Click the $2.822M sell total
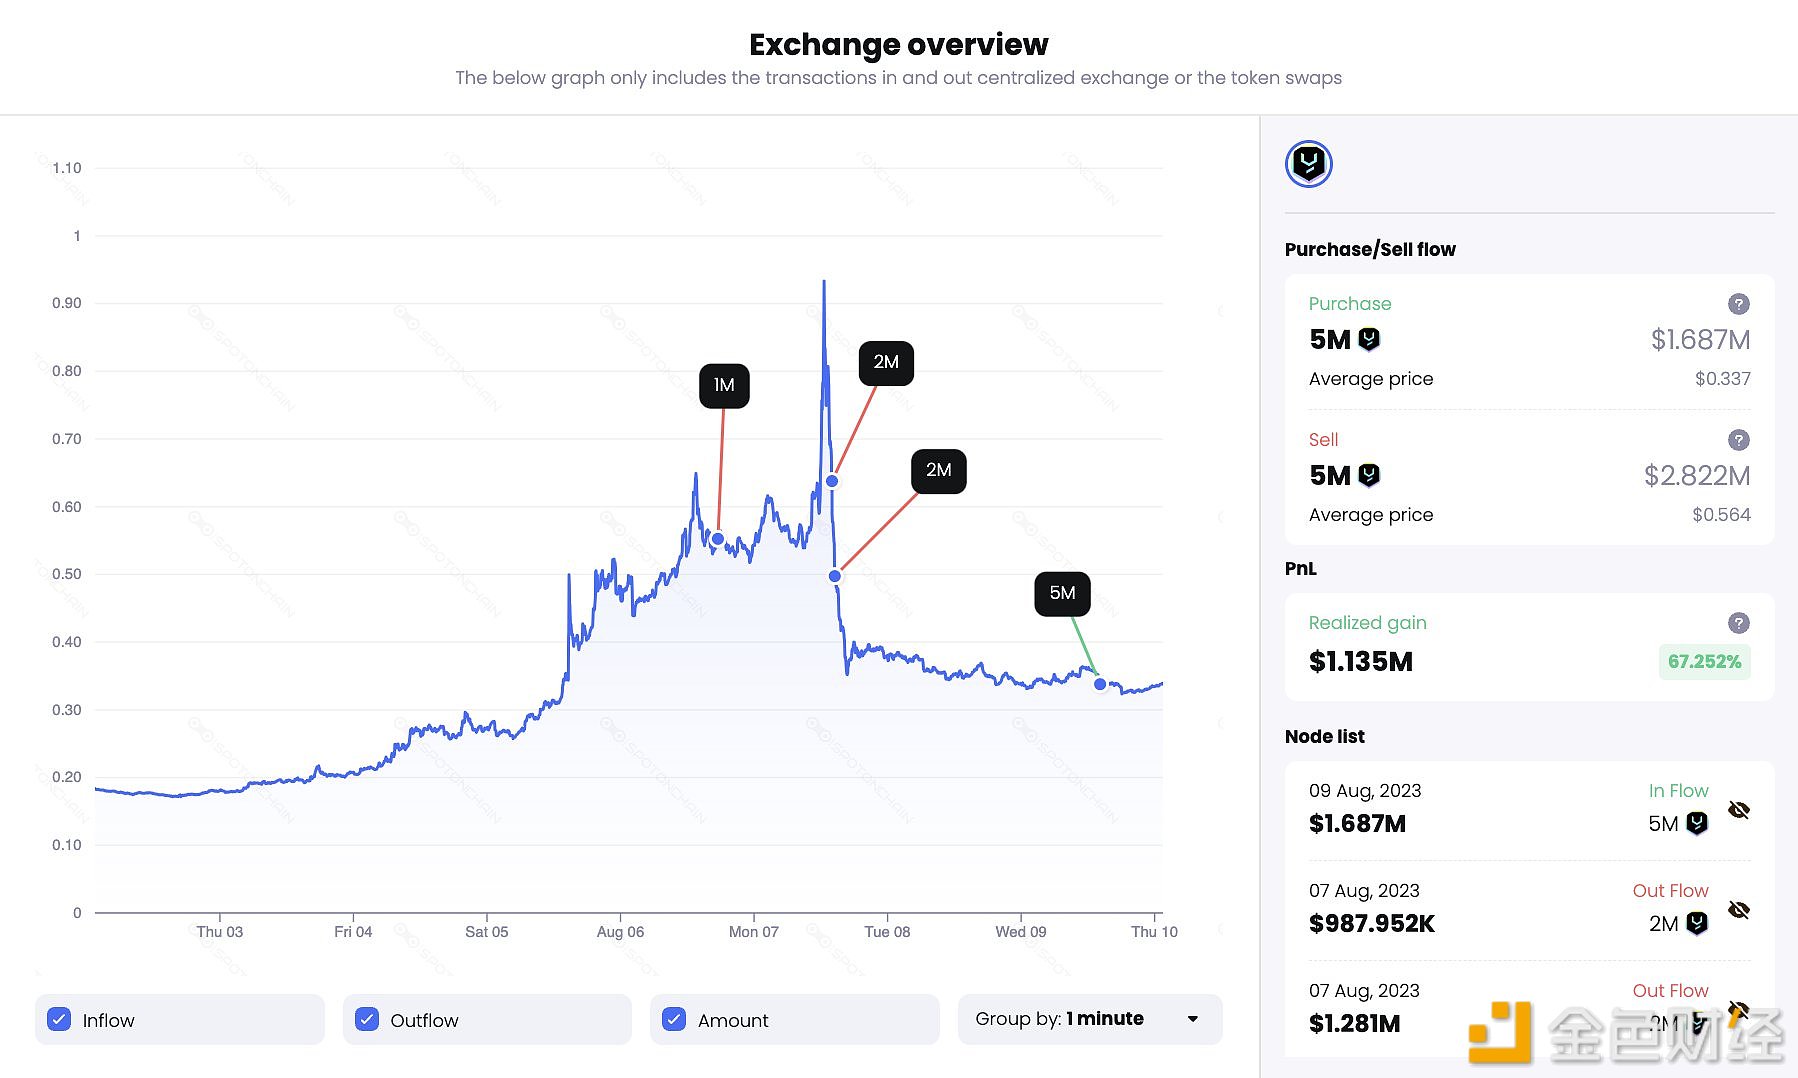 click(x=1697, y=476)
